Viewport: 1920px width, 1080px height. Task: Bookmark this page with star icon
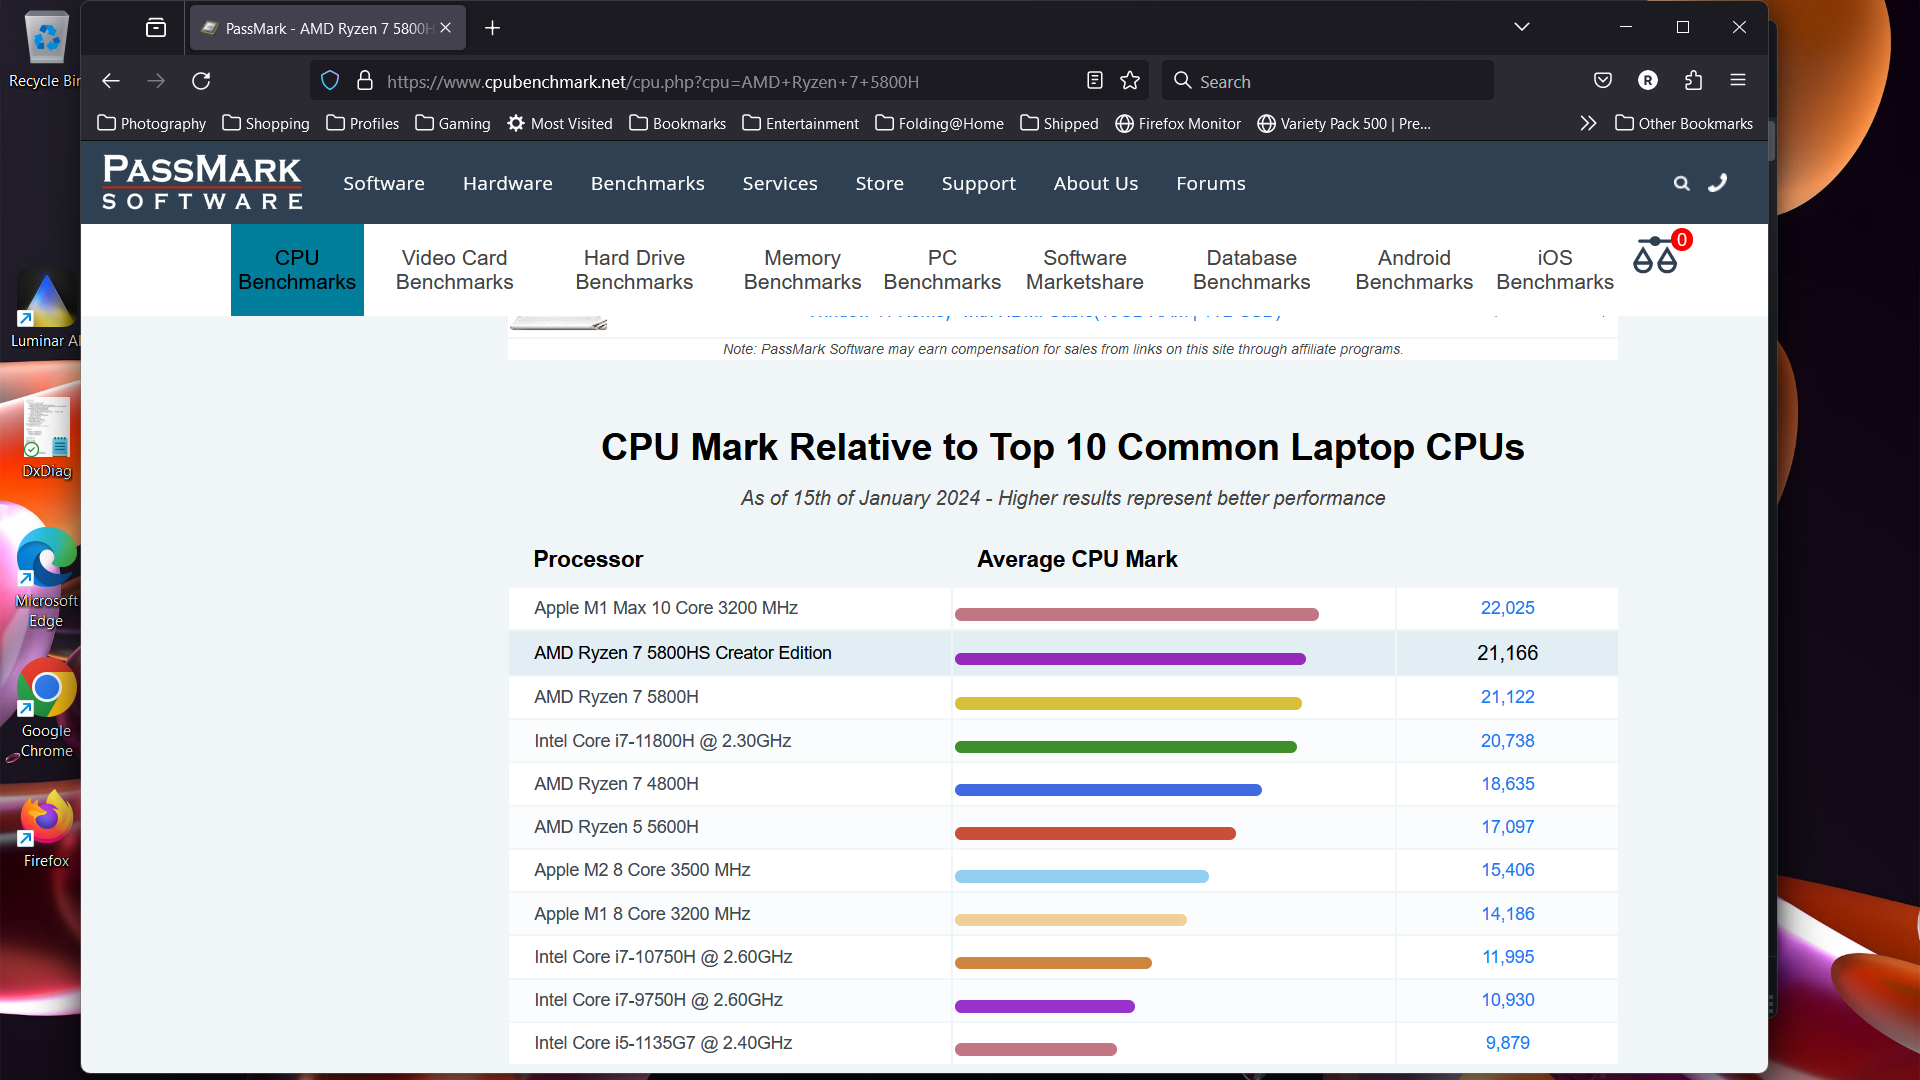[x=1130, y=81]
